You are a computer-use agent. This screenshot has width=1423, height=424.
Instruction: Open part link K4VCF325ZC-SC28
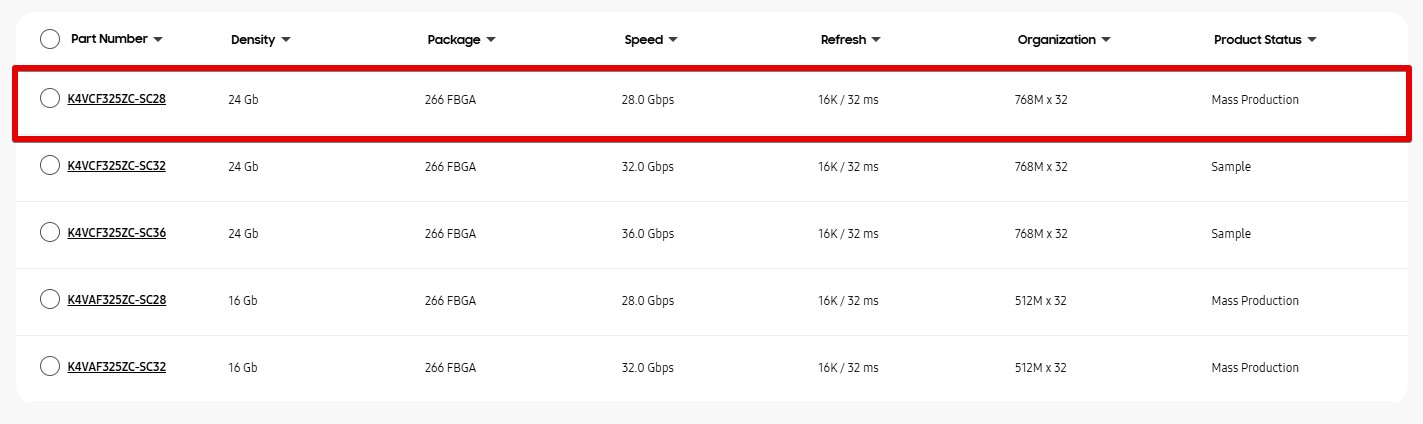coord(116,99)
